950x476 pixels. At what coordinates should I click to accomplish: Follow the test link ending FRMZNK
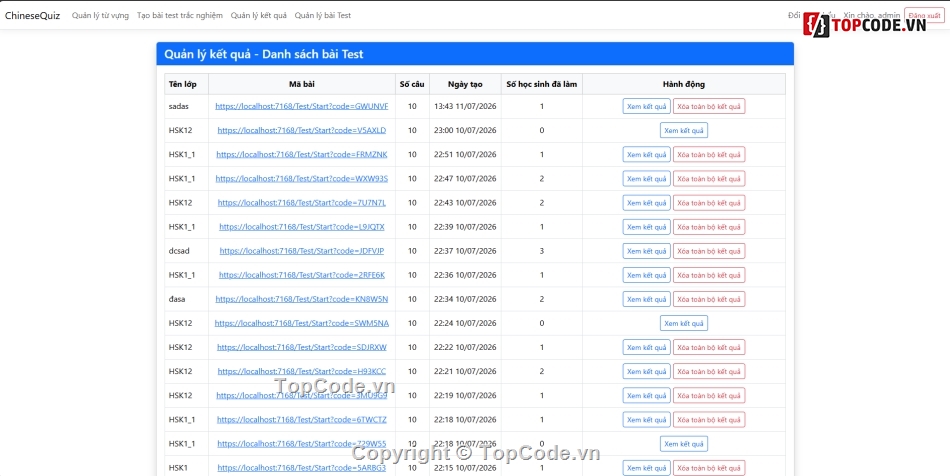click(x=302, y=154)
